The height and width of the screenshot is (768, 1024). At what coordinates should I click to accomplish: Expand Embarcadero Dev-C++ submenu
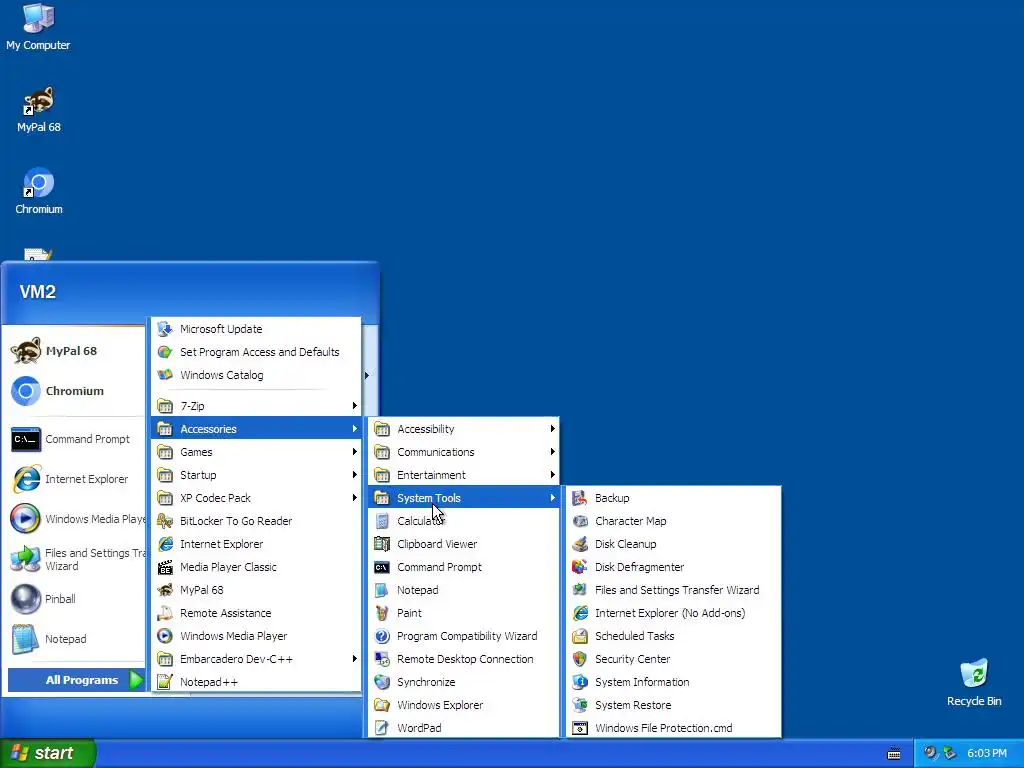(x=256, y=659)
